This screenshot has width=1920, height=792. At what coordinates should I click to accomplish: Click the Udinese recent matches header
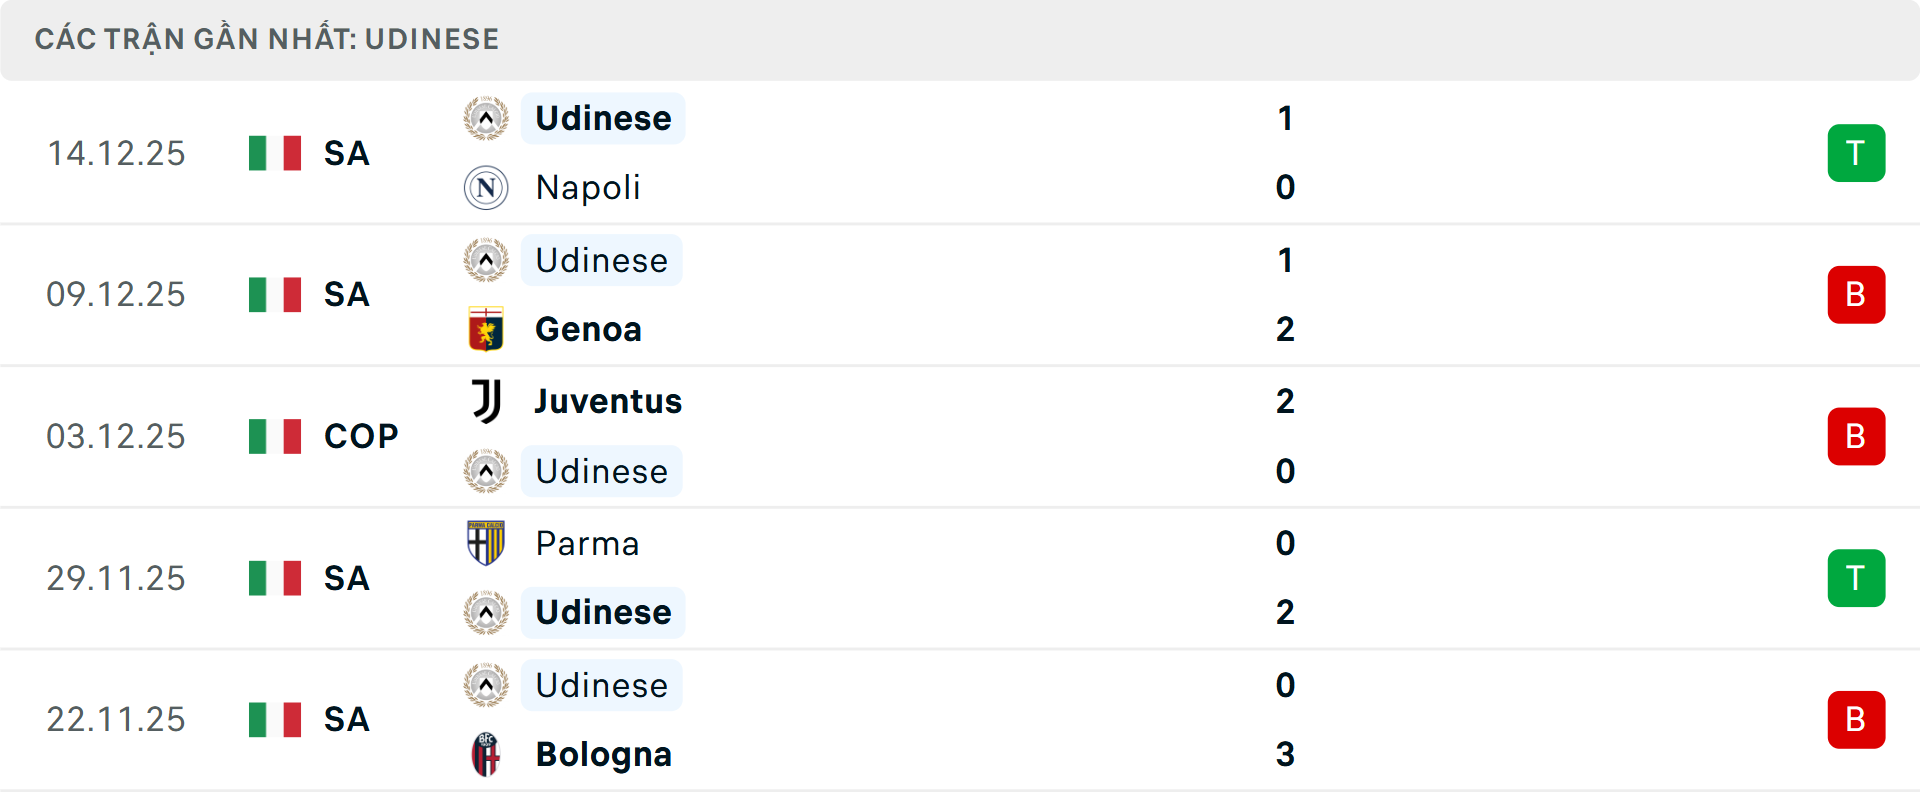click(267, 39)
